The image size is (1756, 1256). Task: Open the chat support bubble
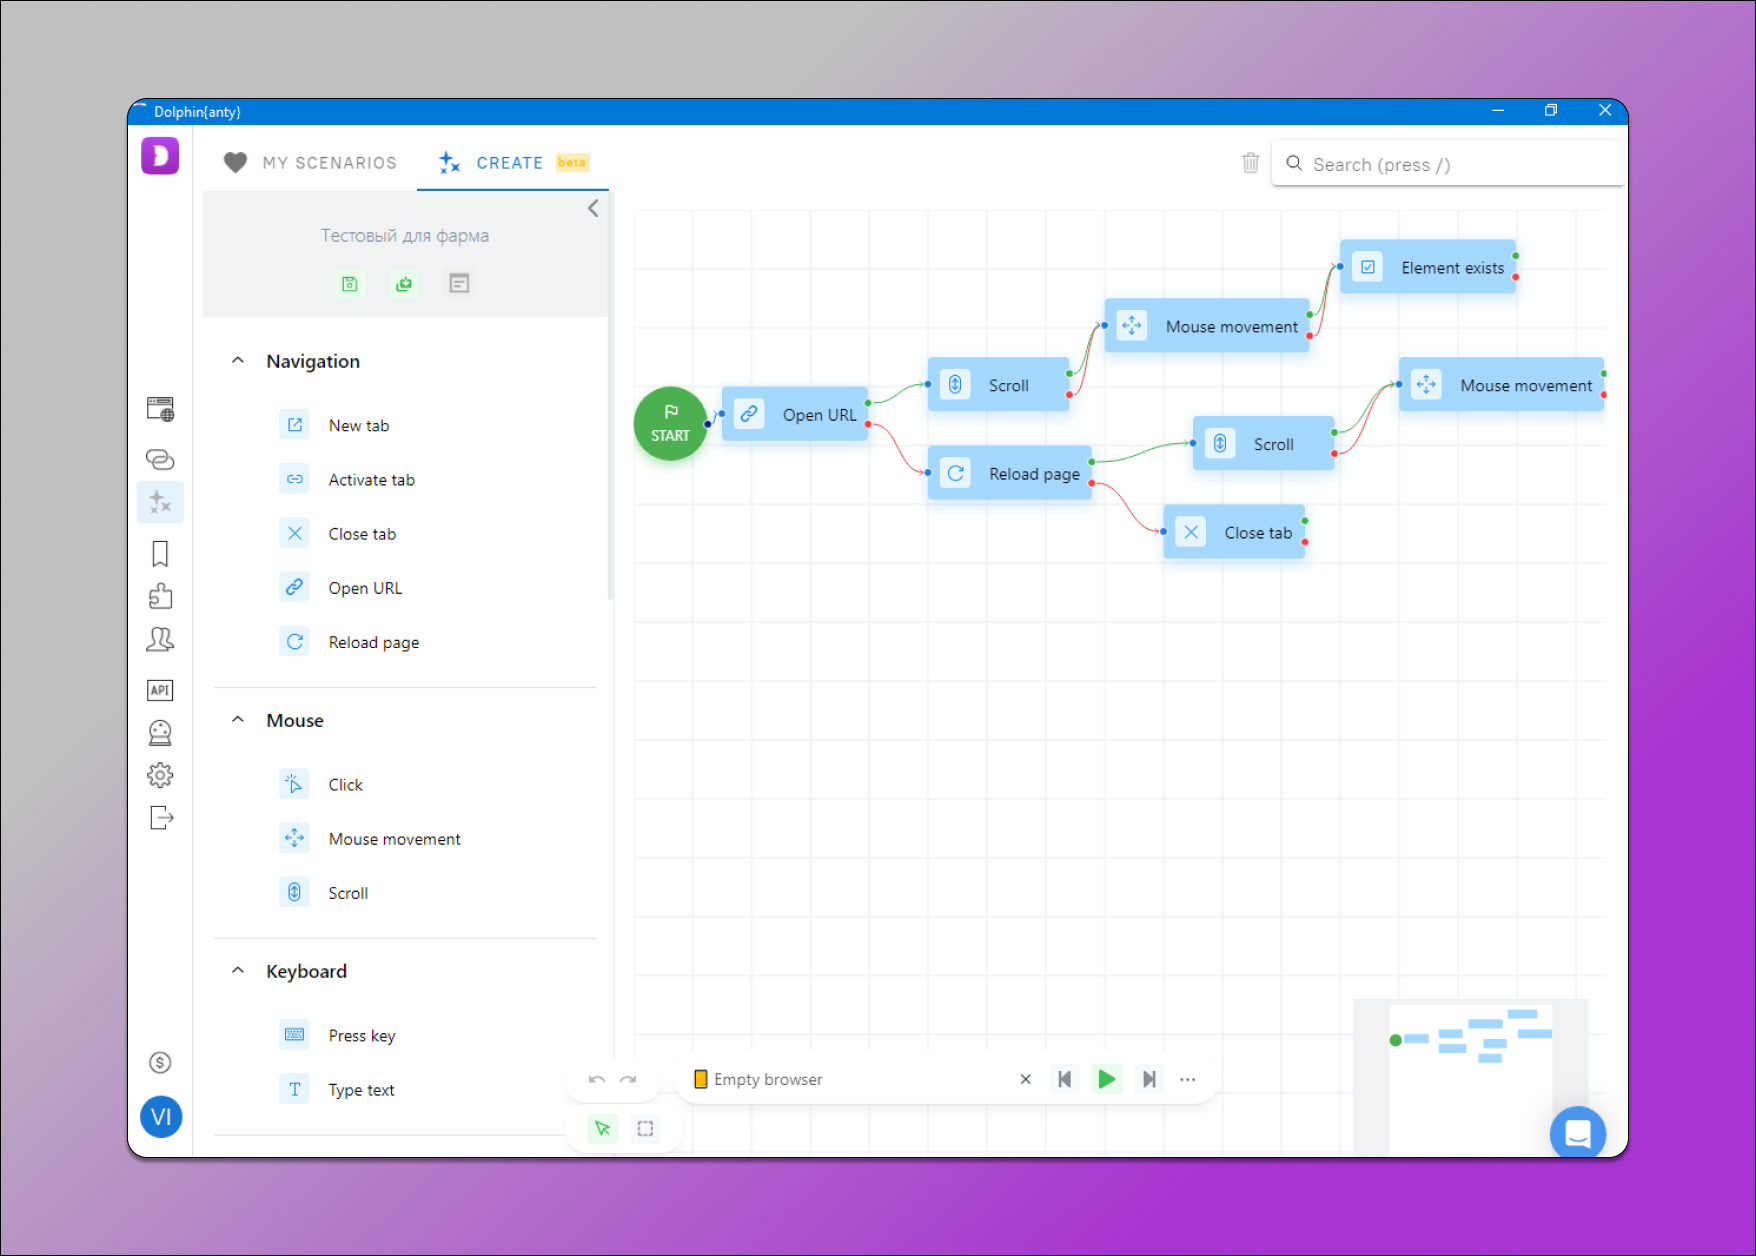(x=1577, y=1133)
